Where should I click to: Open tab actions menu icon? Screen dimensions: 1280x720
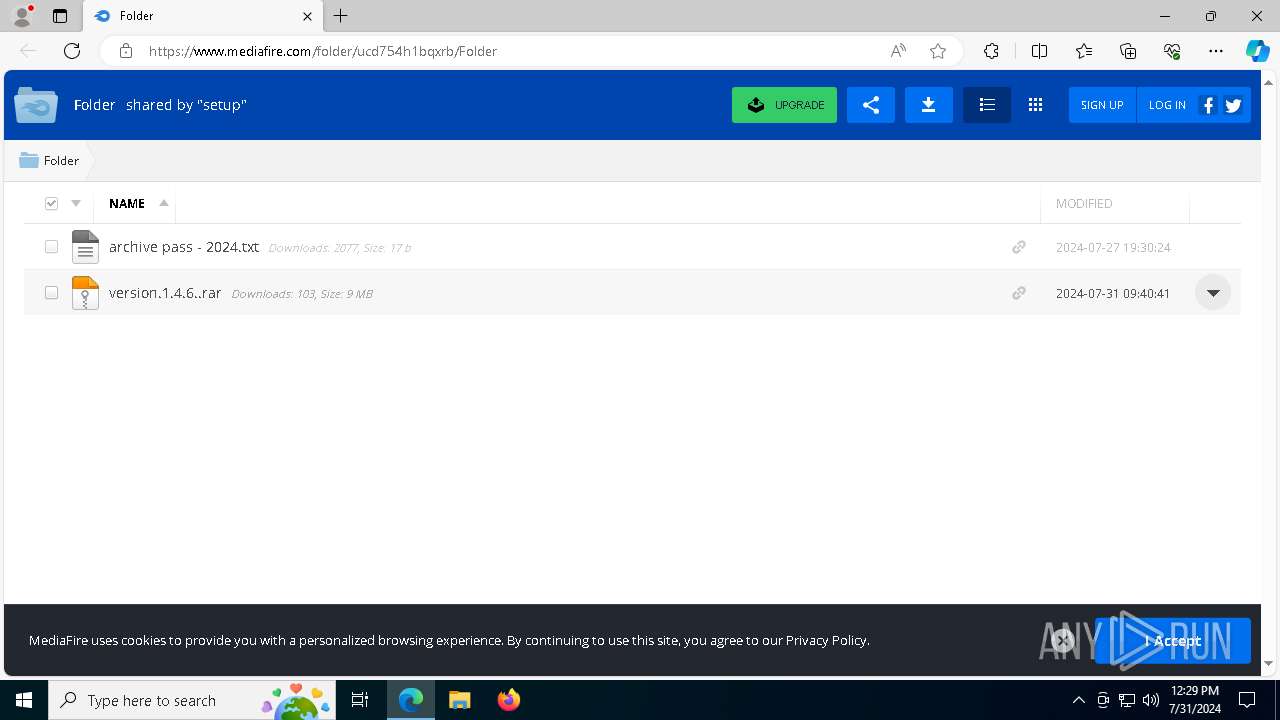click(x=60, y=16)
